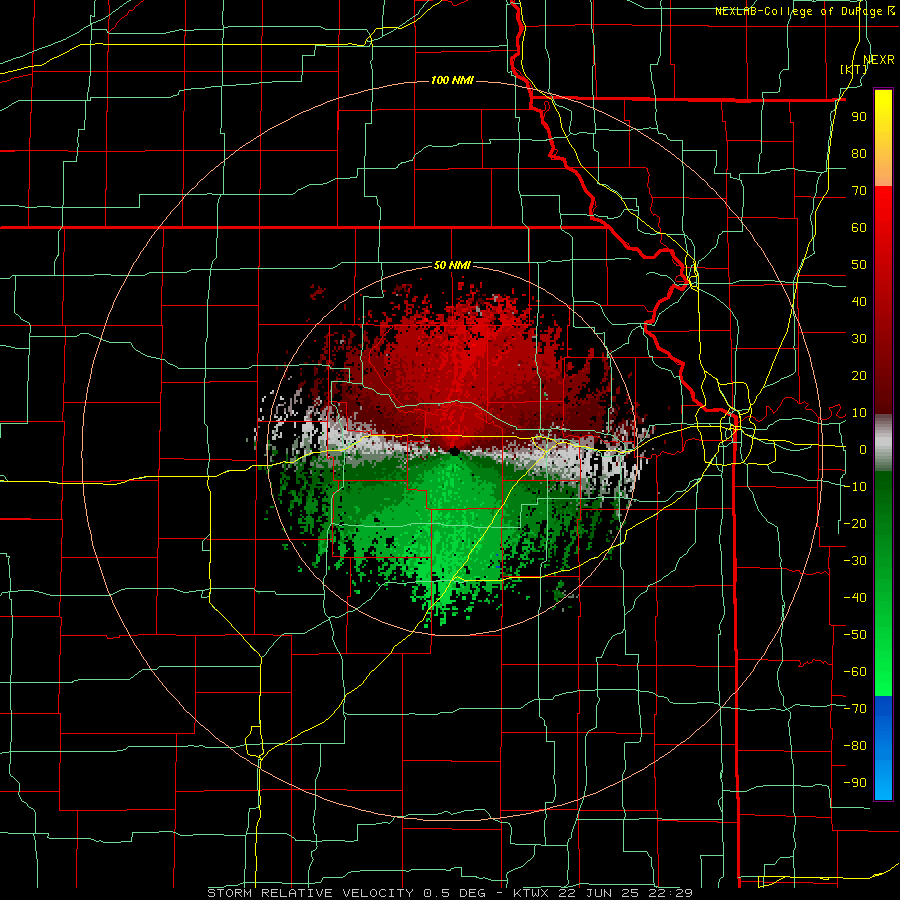
Task: Click the -60 value on the velocity scale
Action: (855, 672)
